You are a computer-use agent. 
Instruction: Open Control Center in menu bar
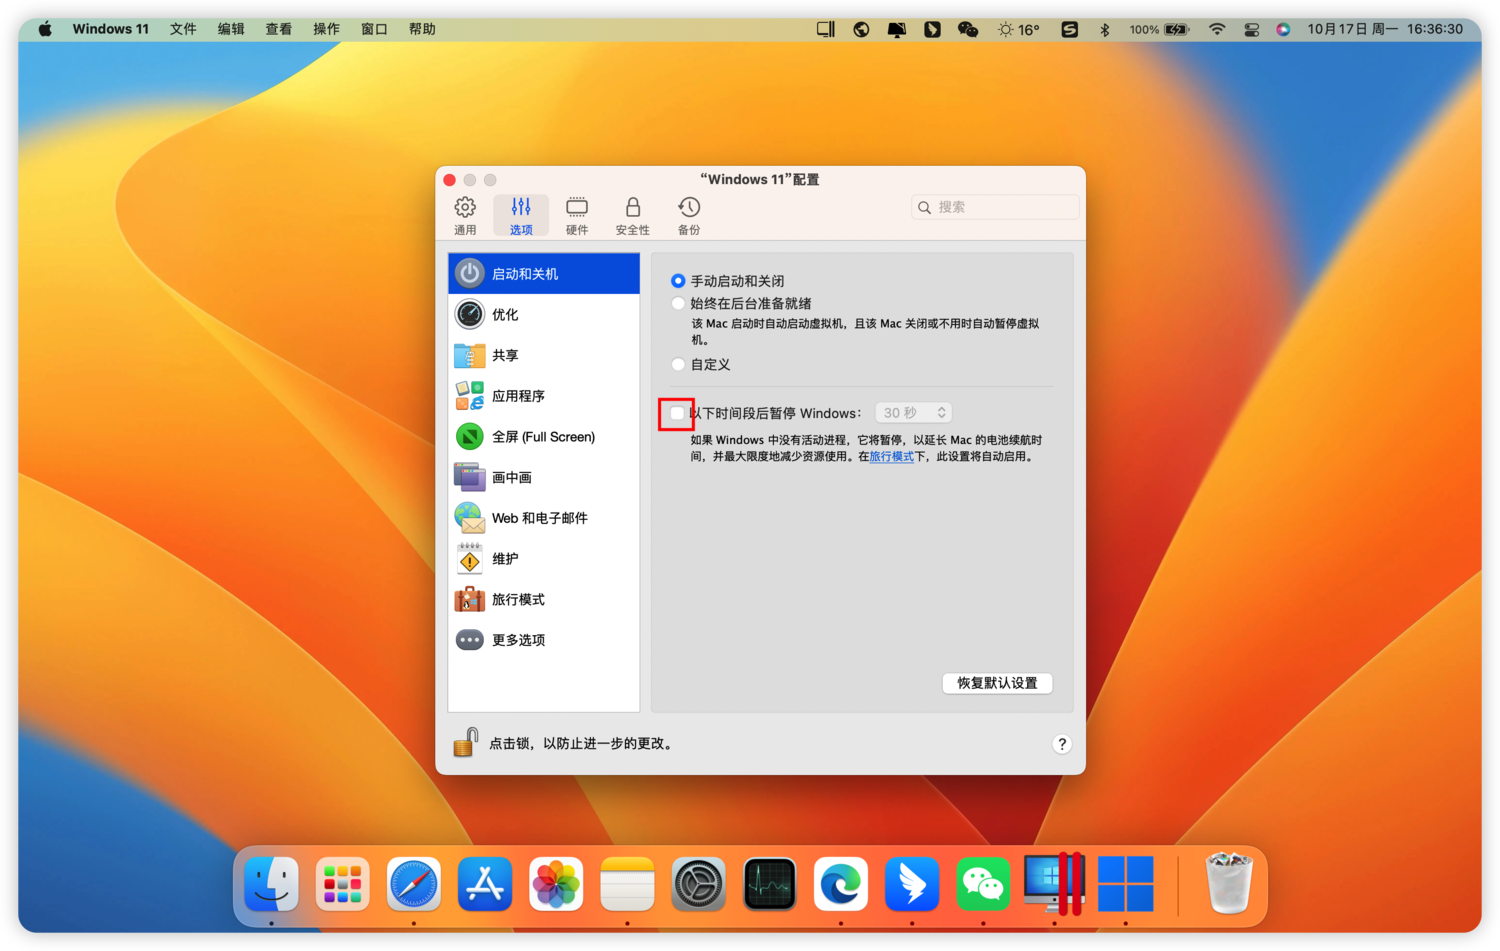[x=1251, y=29]
